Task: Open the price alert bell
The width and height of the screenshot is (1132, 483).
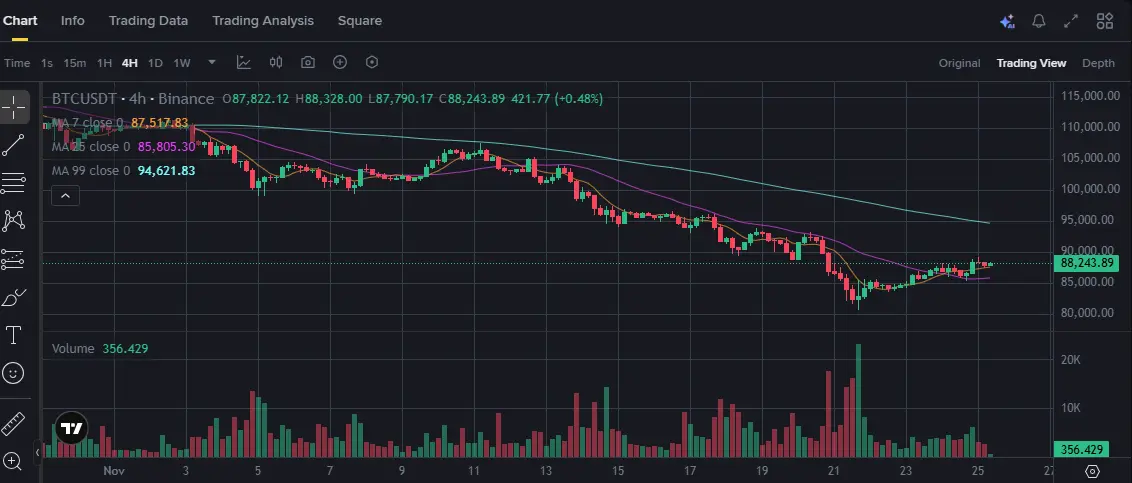Action: (1039, 21)
